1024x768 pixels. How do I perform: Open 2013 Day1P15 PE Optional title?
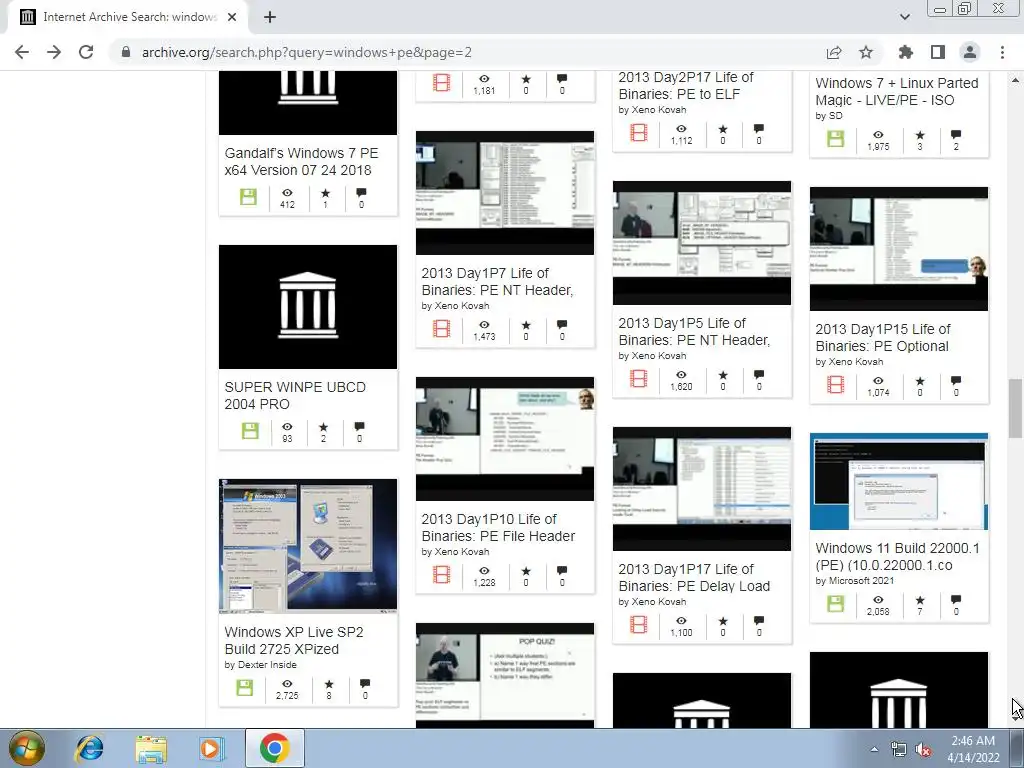(883, 338)
